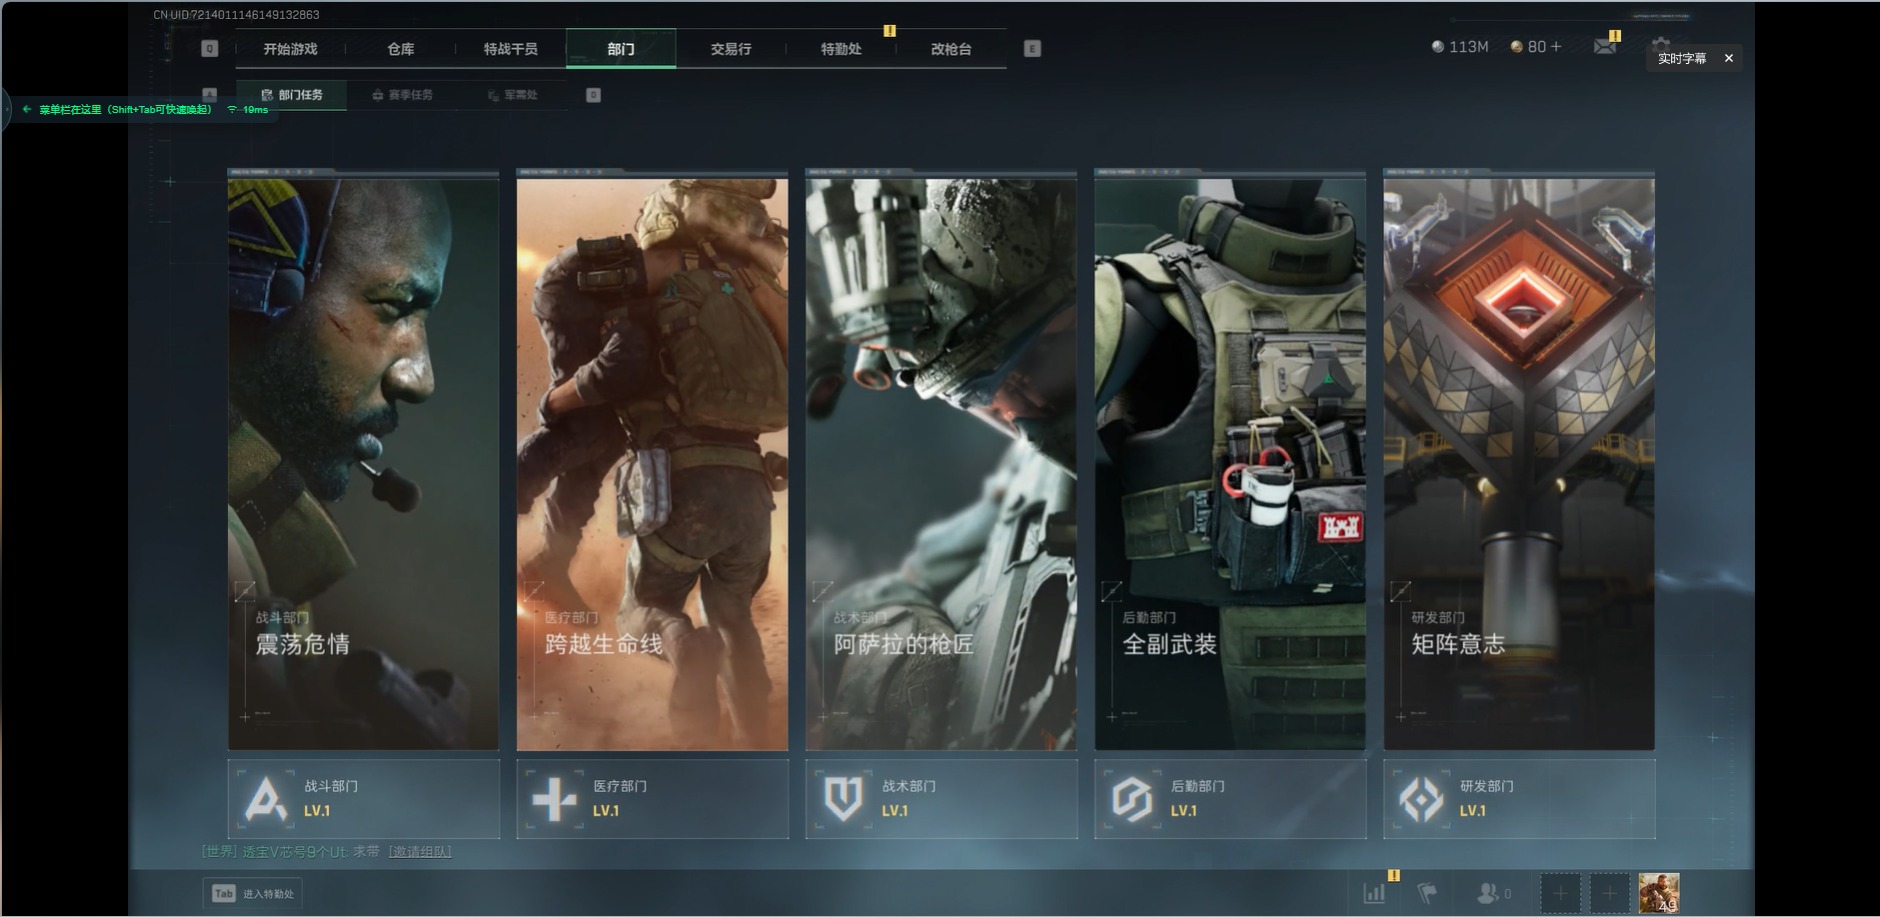This screenshot has height=918, width=1880.
Task: Close the 实时字幕 overlay
Action: (x=1729, y=58)
